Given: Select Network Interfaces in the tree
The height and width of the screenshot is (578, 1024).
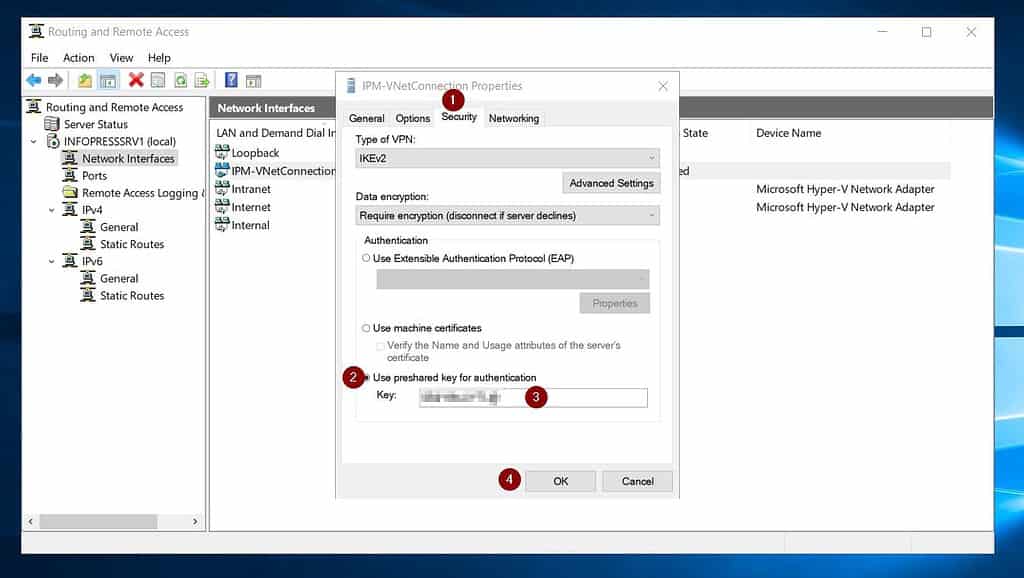Looking at the screenshot, I should coord(128,158).
